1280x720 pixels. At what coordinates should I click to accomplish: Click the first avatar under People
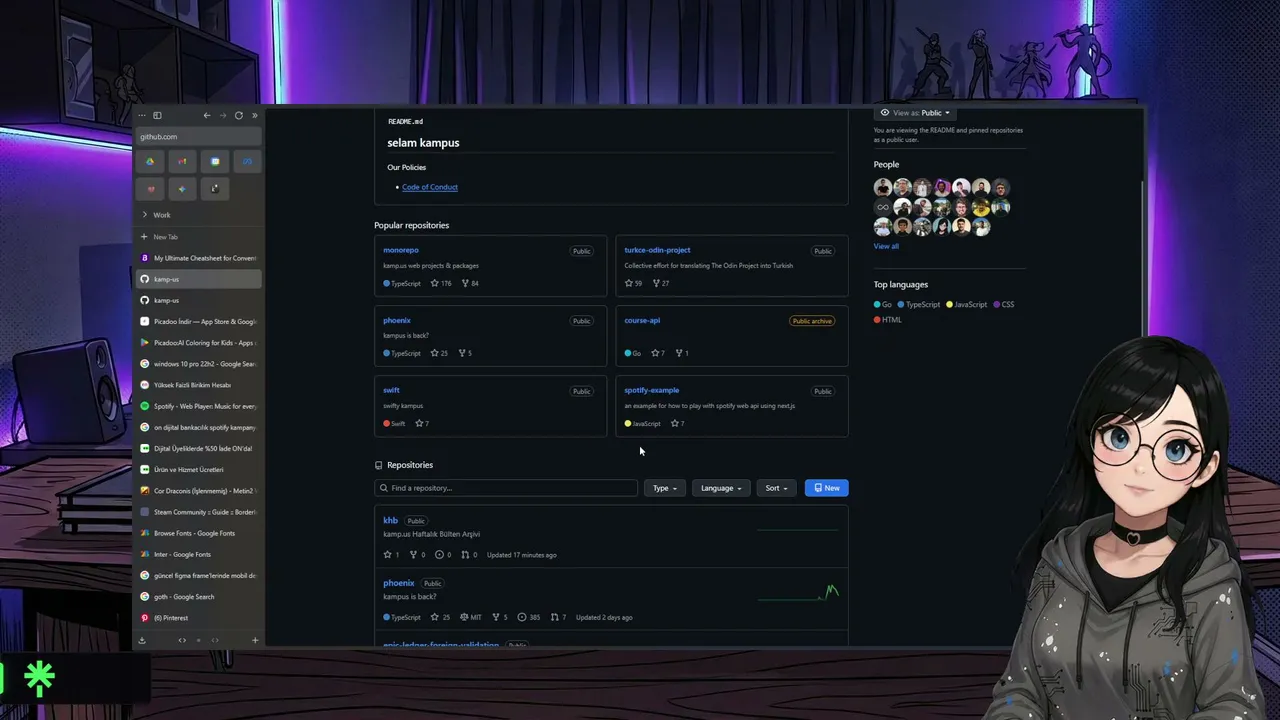[x=882, y=187]
